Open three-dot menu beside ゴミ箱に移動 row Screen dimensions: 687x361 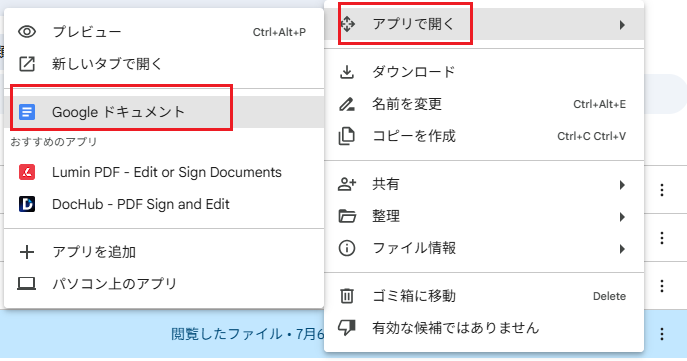pos(662,286)
